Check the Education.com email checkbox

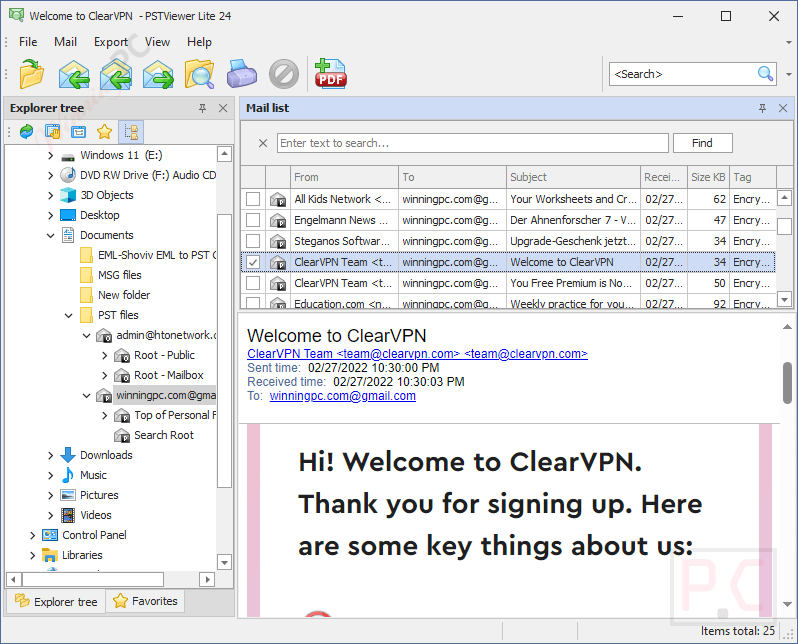(253, 303)
